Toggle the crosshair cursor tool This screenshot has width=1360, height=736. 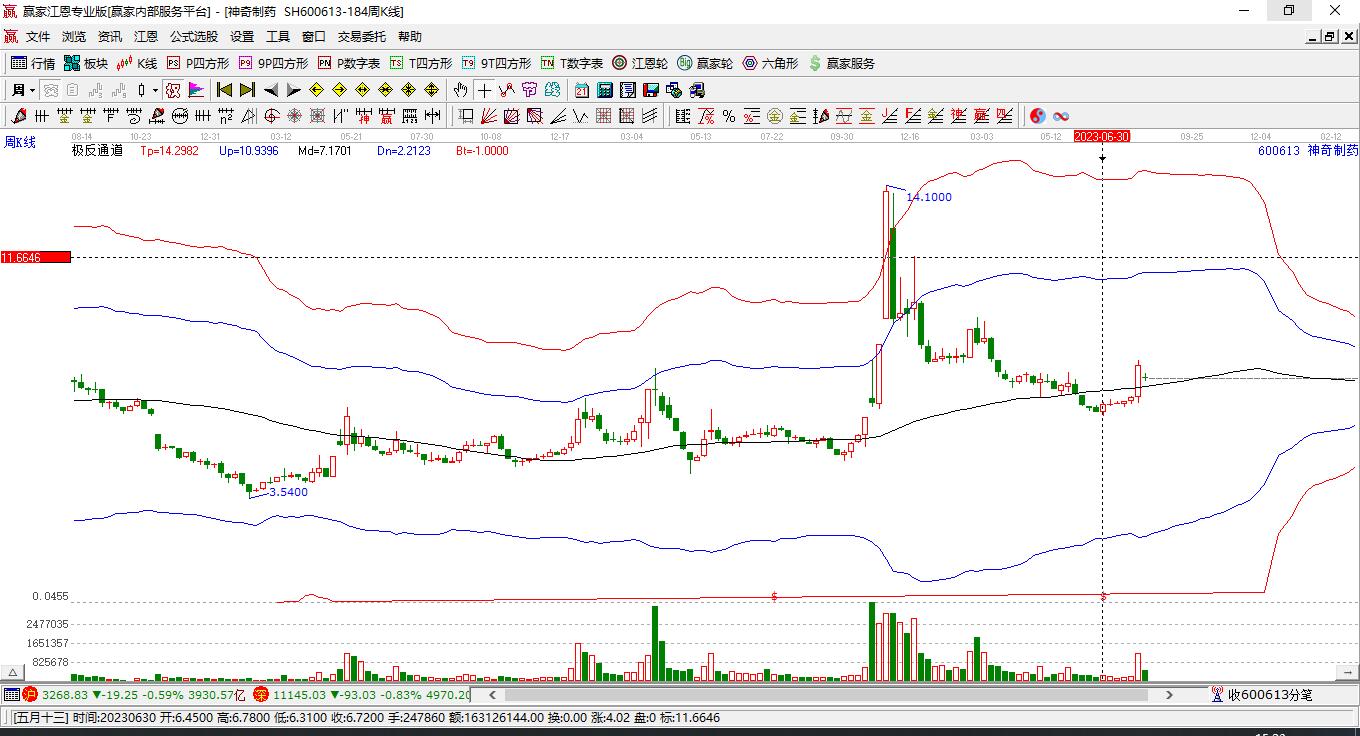pos(484,90)
